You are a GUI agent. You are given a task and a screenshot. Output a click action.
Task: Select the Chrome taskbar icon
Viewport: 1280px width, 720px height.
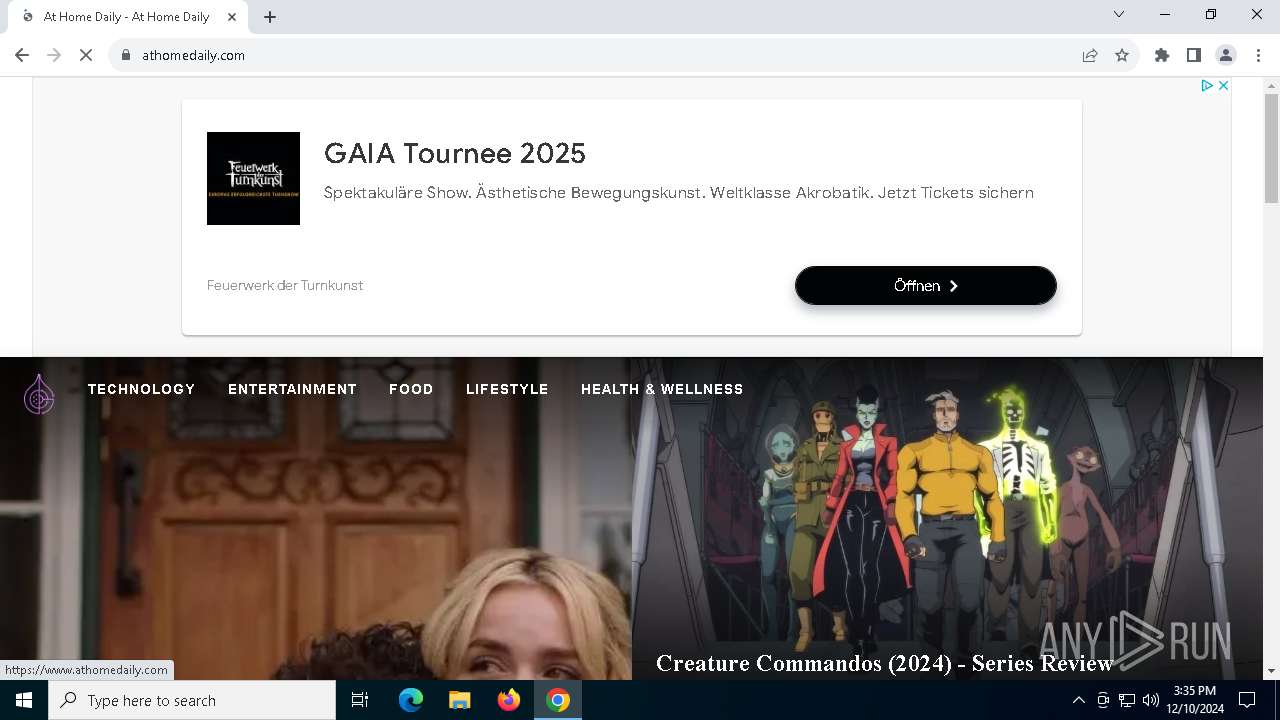tap(558, 700)
